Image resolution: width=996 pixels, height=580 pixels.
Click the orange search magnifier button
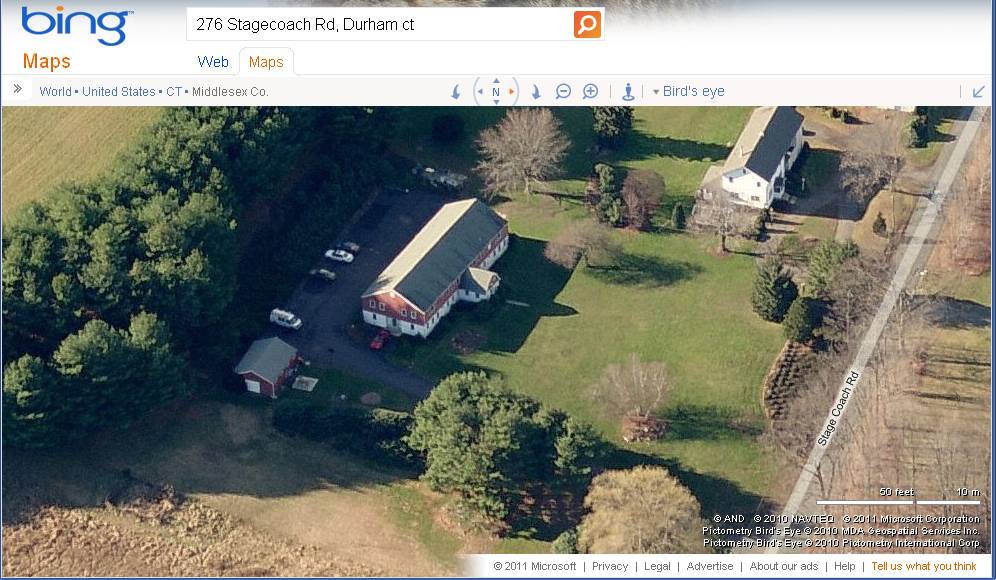[x=587, y=24]
